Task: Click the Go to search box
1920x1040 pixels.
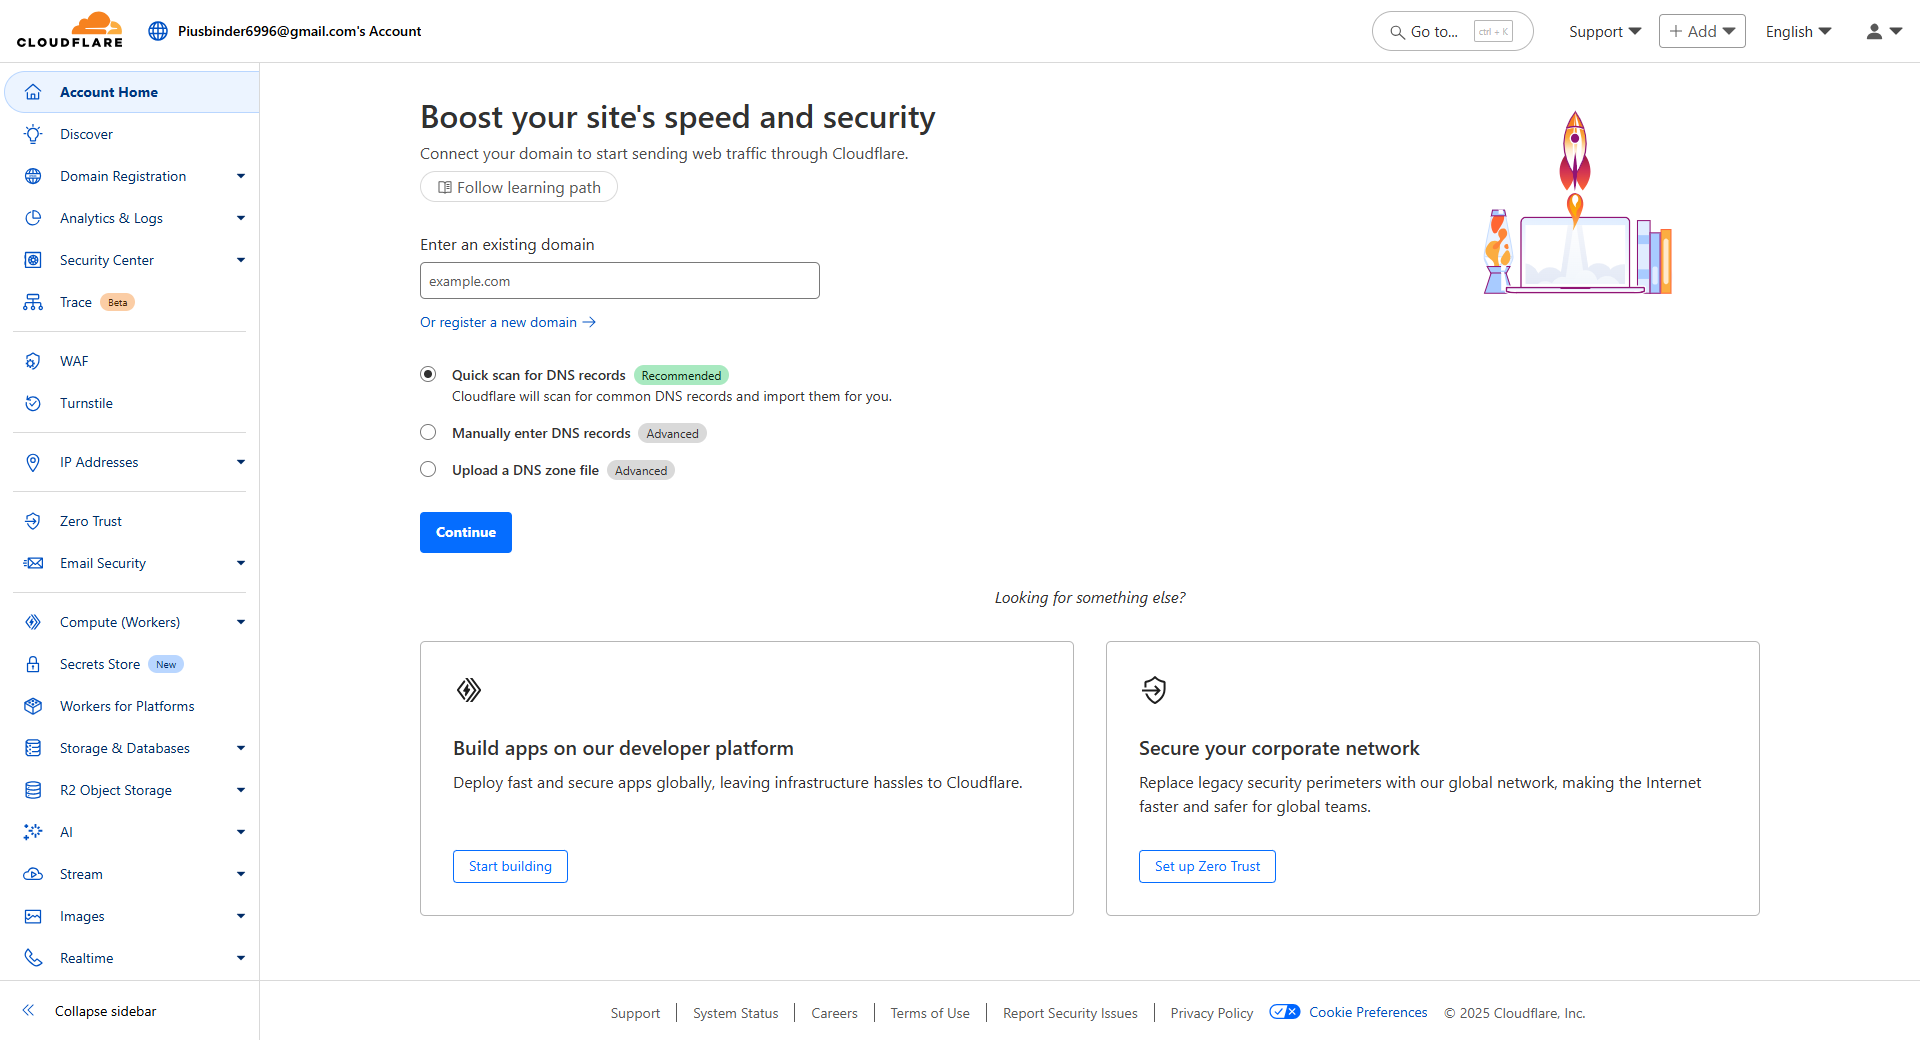Action: [x=1452, y=31]
